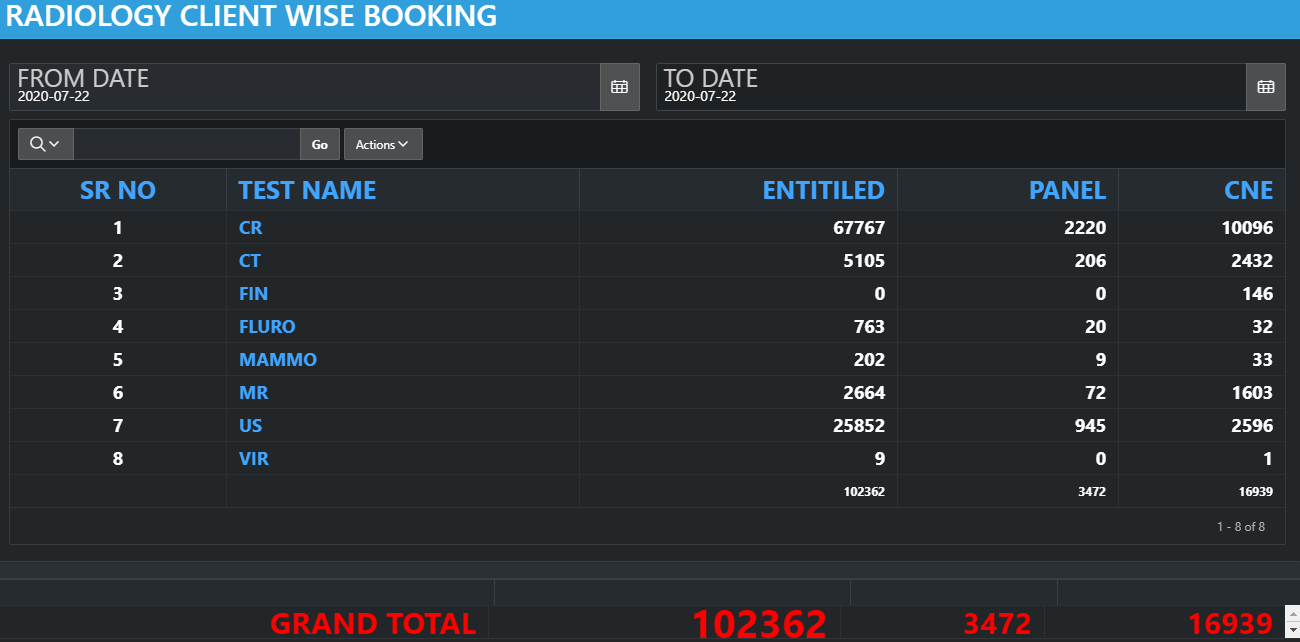The width and height of the screenshot is (1300, 642).
Task: Open the FROM DATE calendar picker
Action: tap(619, 87)
